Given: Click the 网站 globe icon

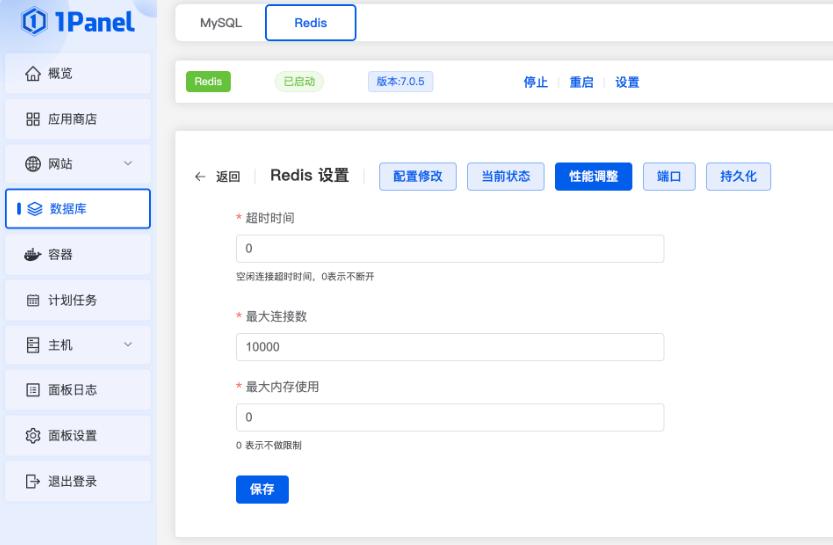Looking at the screenshot, I should [x=32, y=163].
